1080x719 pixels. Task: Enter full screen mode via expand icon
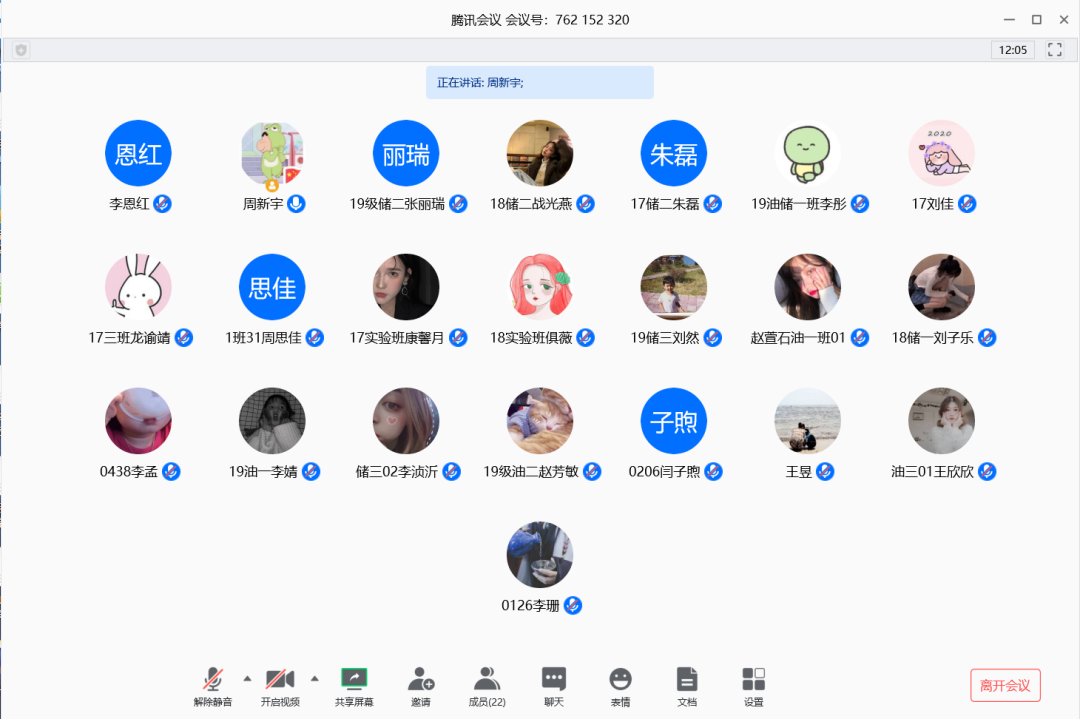click(1054, 50)
